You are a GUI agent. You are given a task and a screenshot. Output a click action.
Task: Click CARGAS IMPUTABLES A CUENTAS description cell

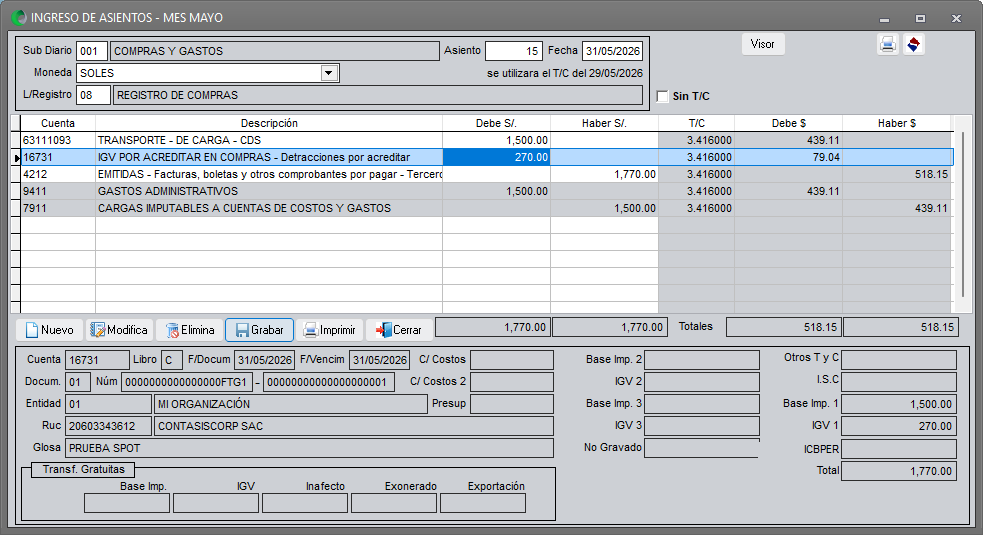coord(269,208)
